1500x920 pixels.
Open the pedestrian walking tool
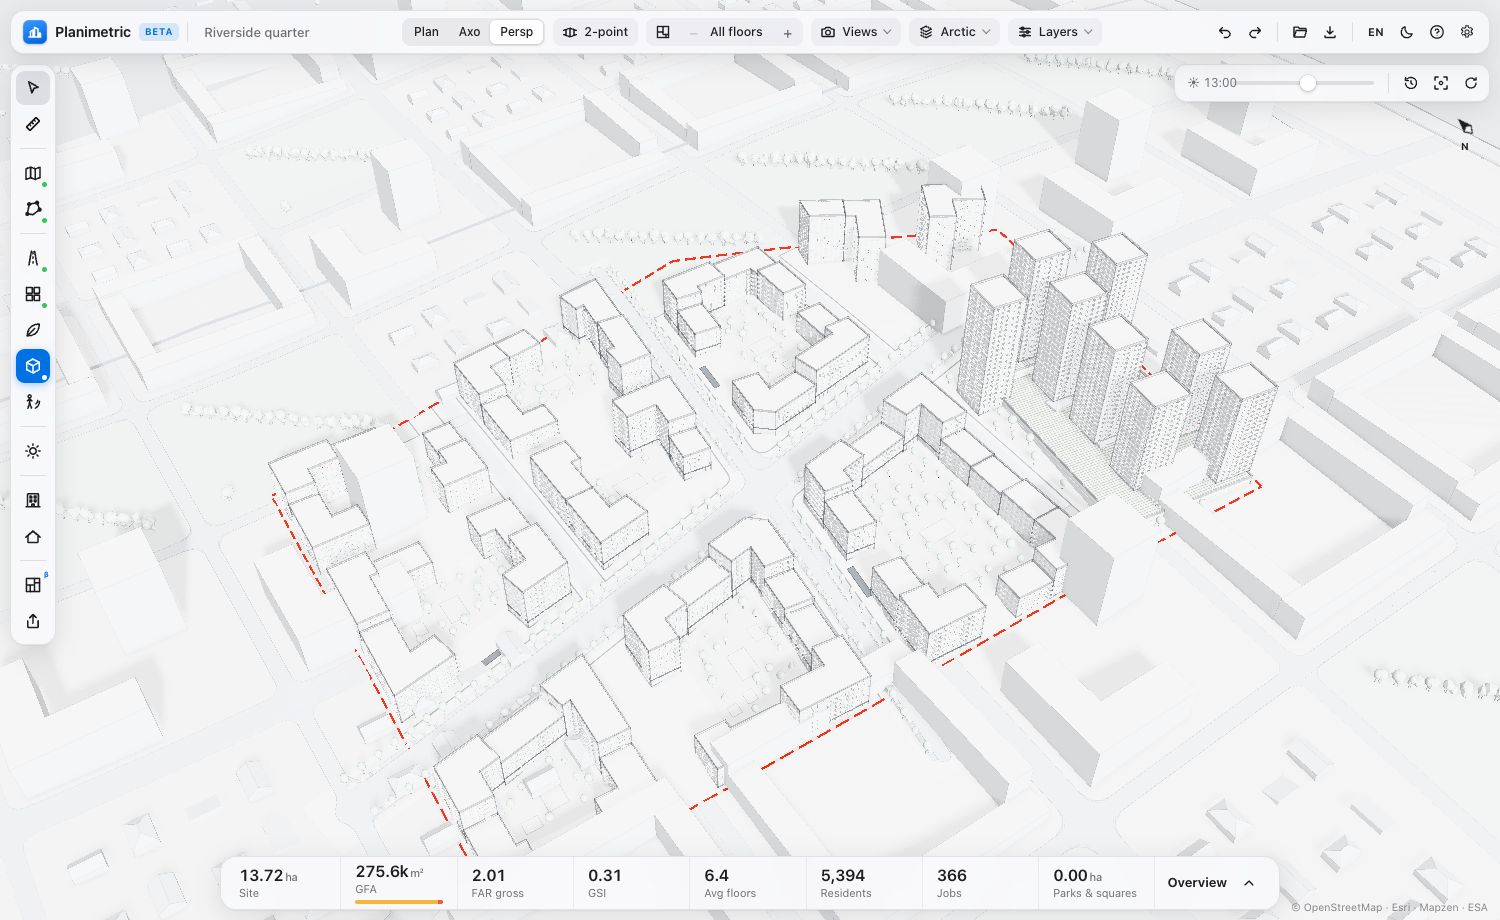[x=33, y=402]
